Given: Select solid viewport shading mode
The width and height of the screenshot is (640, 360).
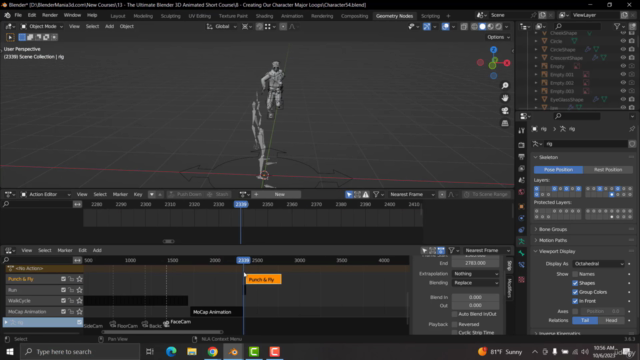Looking at the screenshot, I should click(482, 27).
